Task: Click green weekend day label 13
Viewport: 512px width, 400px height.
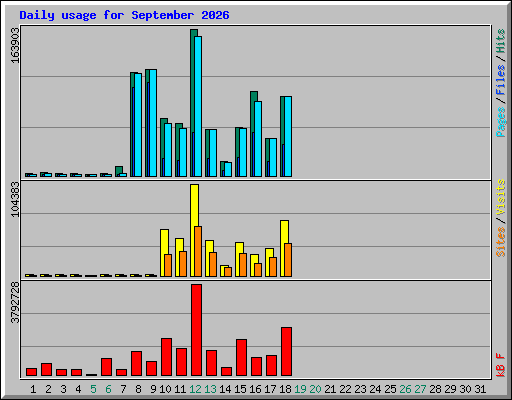Action: [x=210, y=389]
